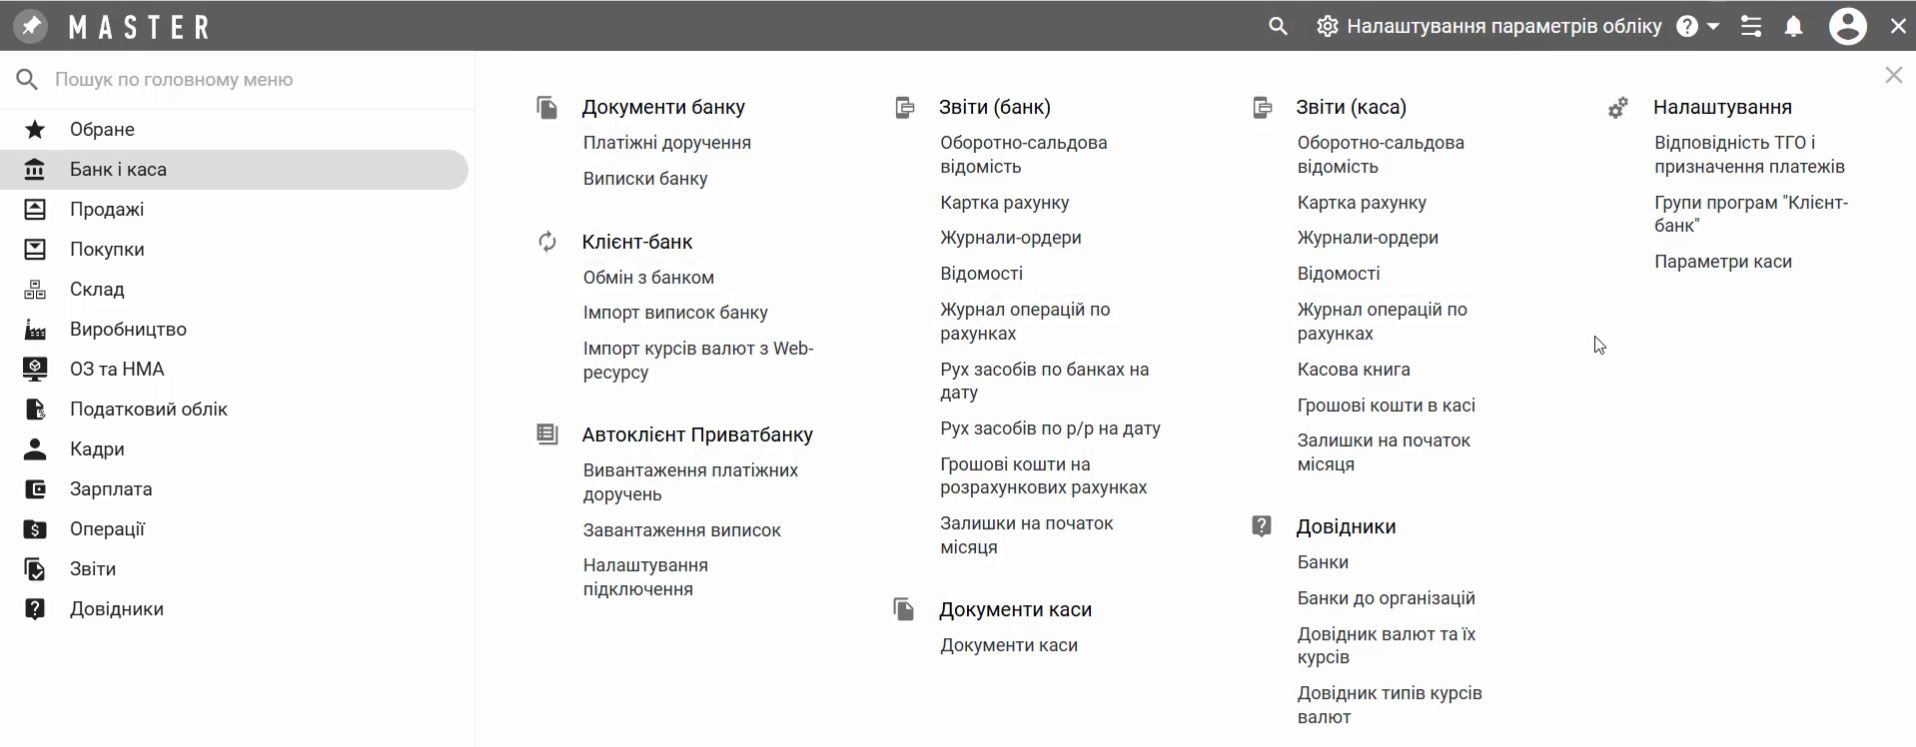Focus the 'Пошук по головному меню' search field
The height and width of the screenshot is (747, 1916).
(x=237, y=79)
